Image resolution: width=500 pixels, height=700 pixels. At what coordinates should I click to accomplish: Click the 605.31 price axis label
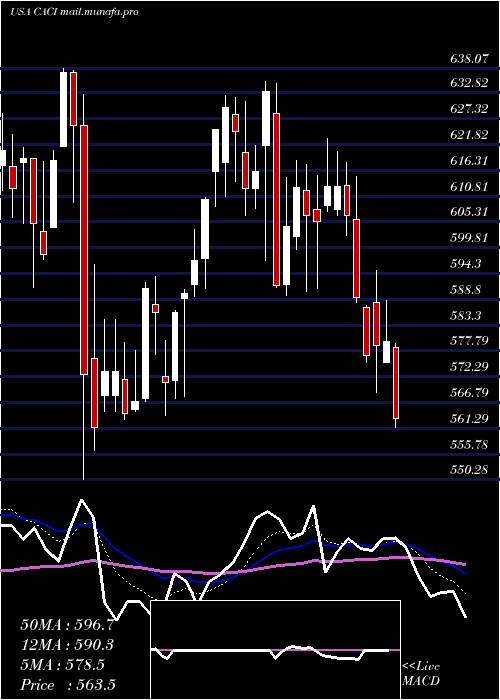point(468,211)
